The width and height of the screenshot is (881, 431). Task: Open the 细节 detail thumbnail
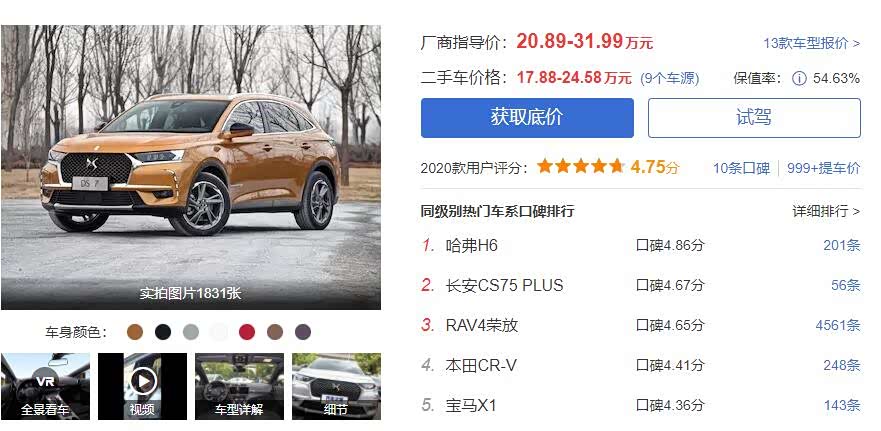pyautogui.click(x=336, y=386)
